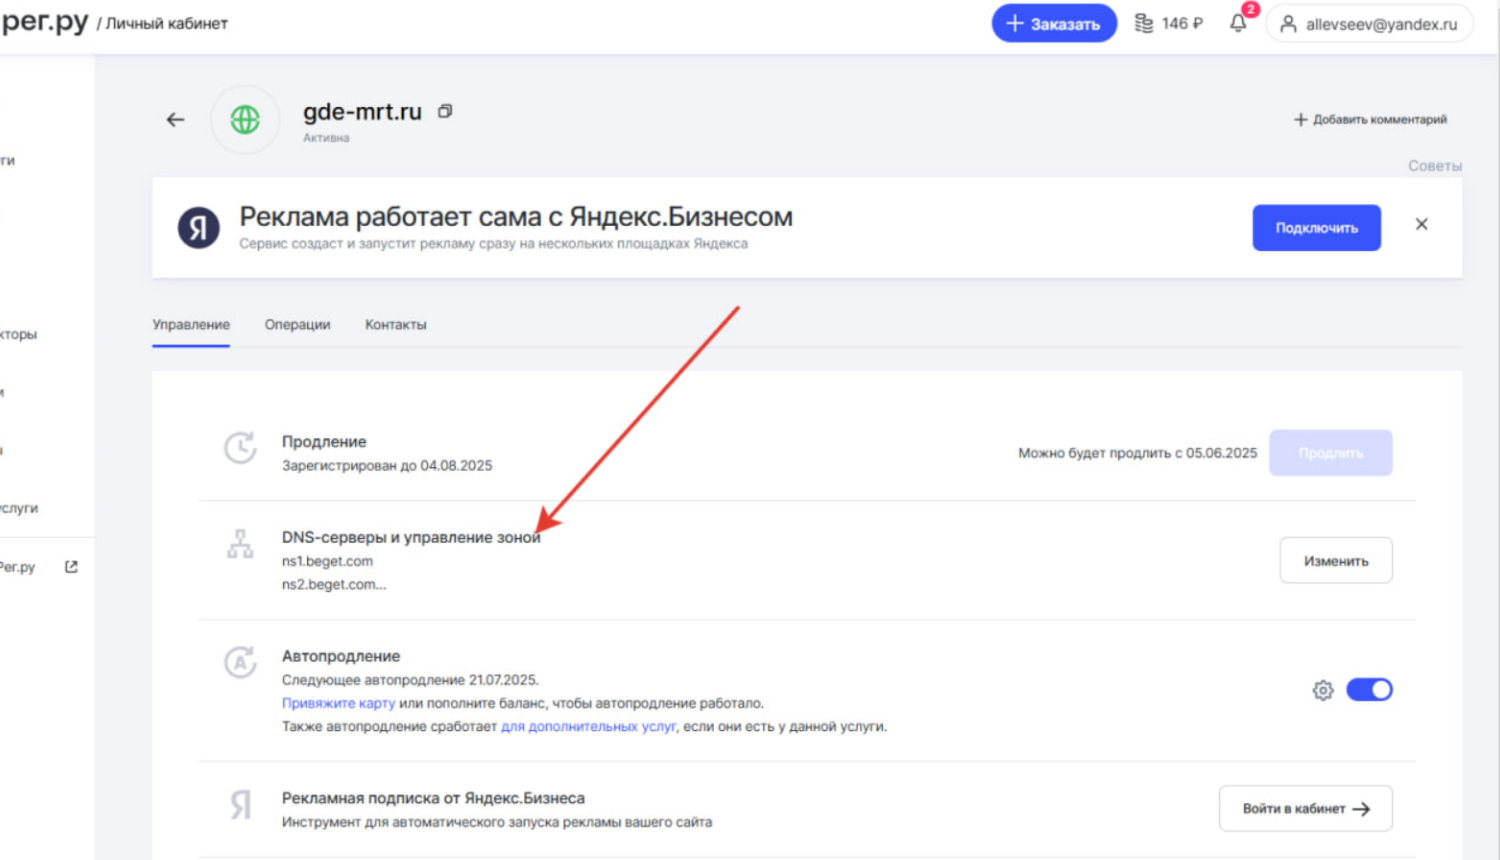Click the DNS servers network icon

[x=240, y=545]
